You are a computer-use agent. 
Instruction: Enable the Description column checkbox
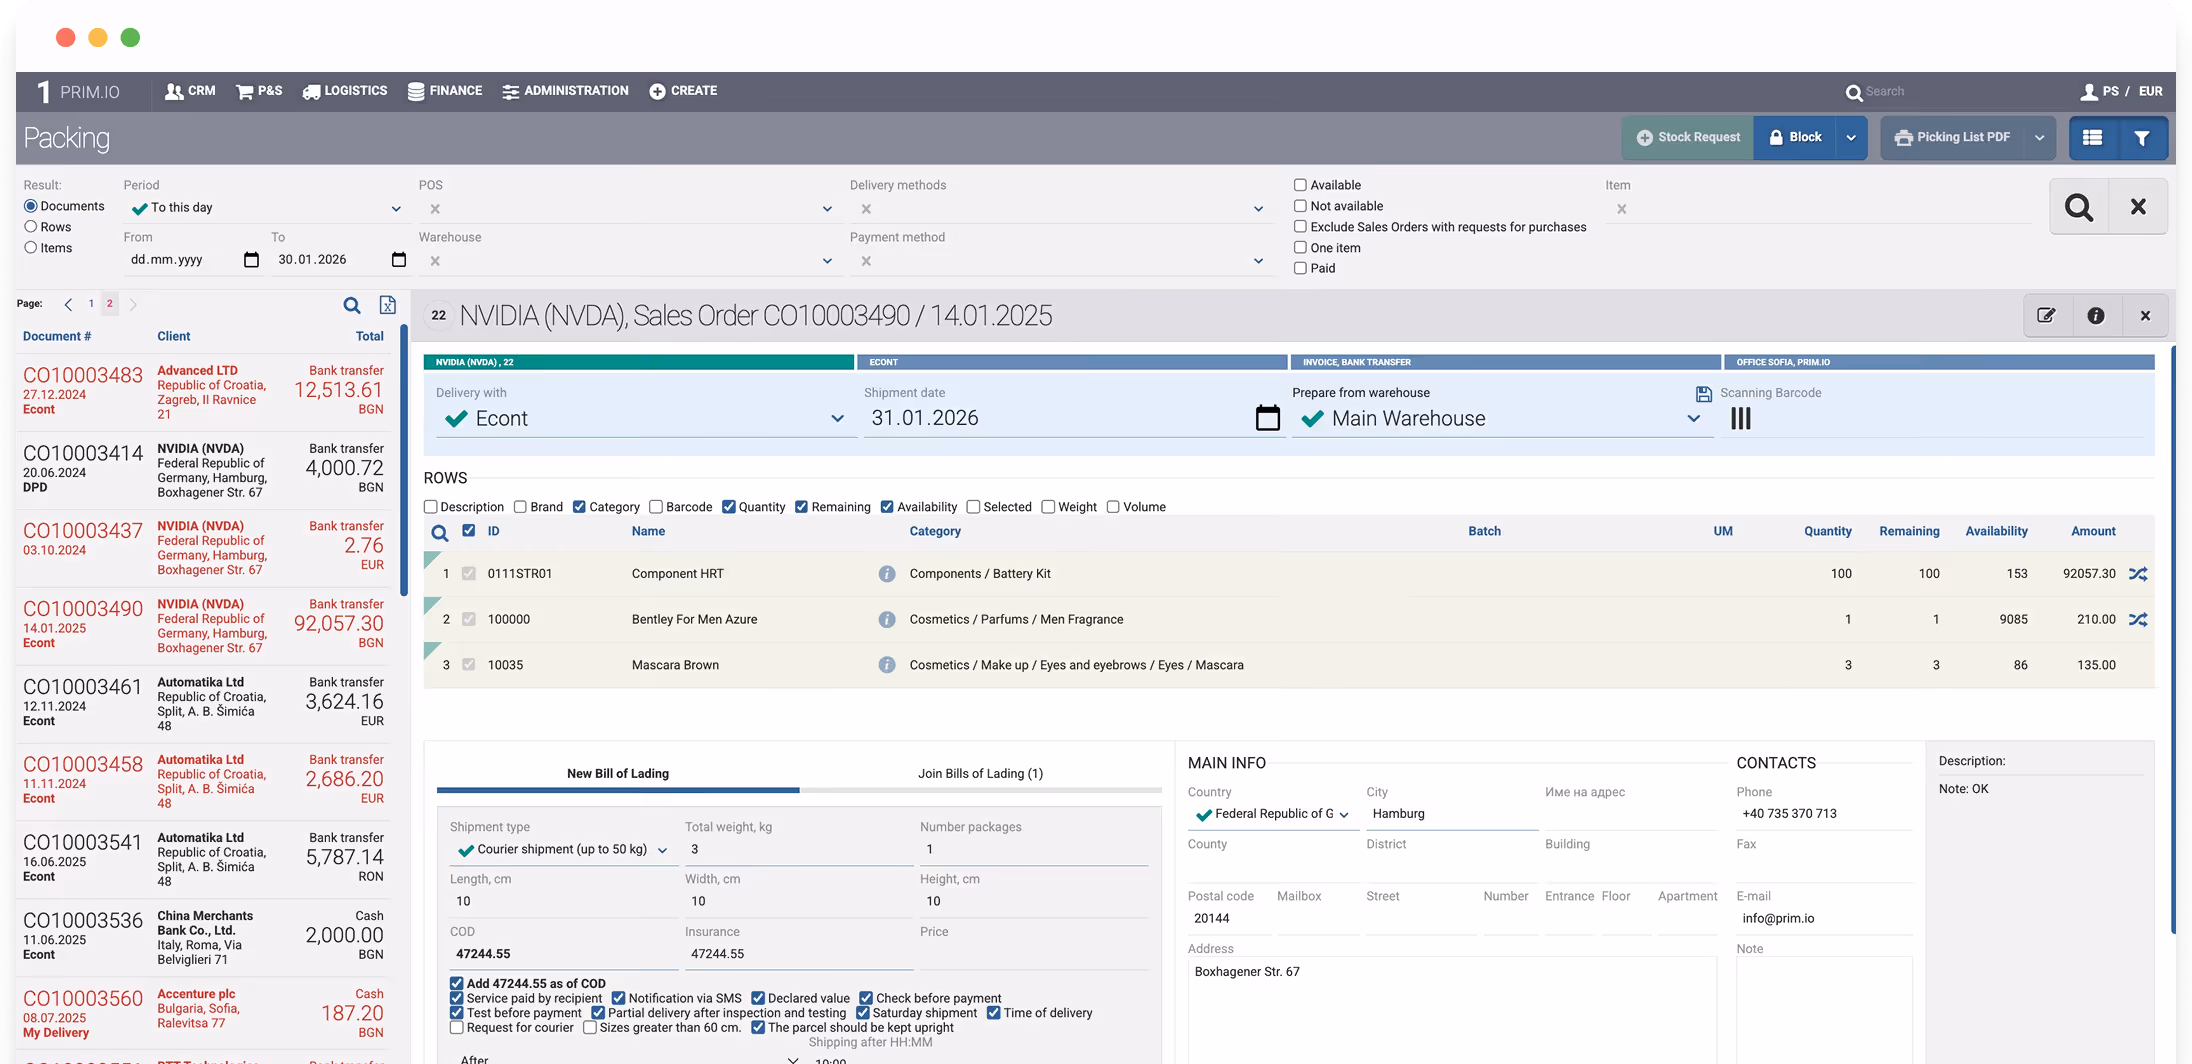click(431, 507)
